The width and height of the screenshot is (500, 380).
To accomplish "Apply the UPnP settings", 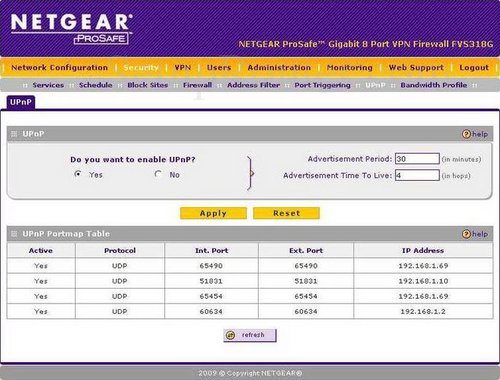I will (x=213, y=213).
